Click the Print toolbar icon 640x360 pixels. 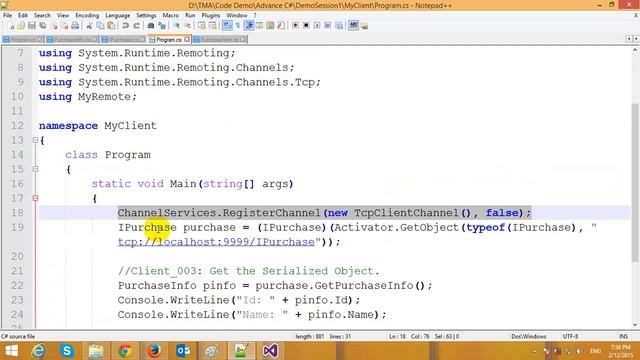pos(75,26)
